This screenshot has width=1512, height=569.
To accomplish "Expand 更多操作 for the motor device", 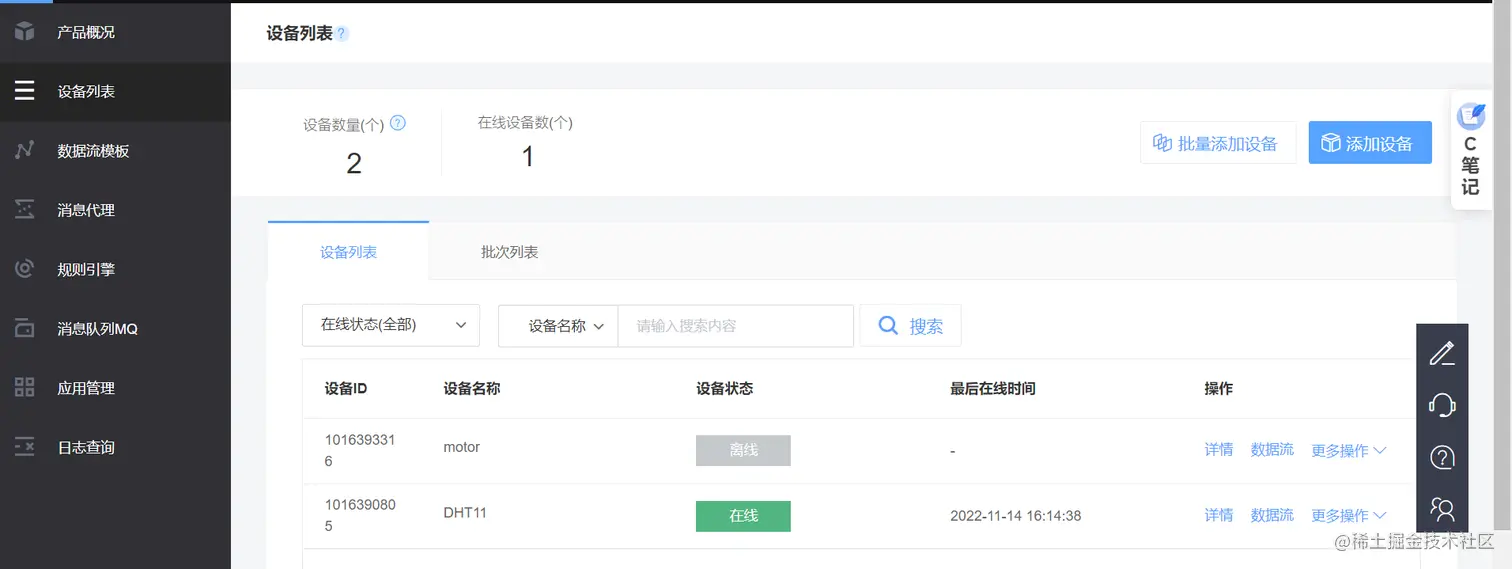I will [1348, 451].
